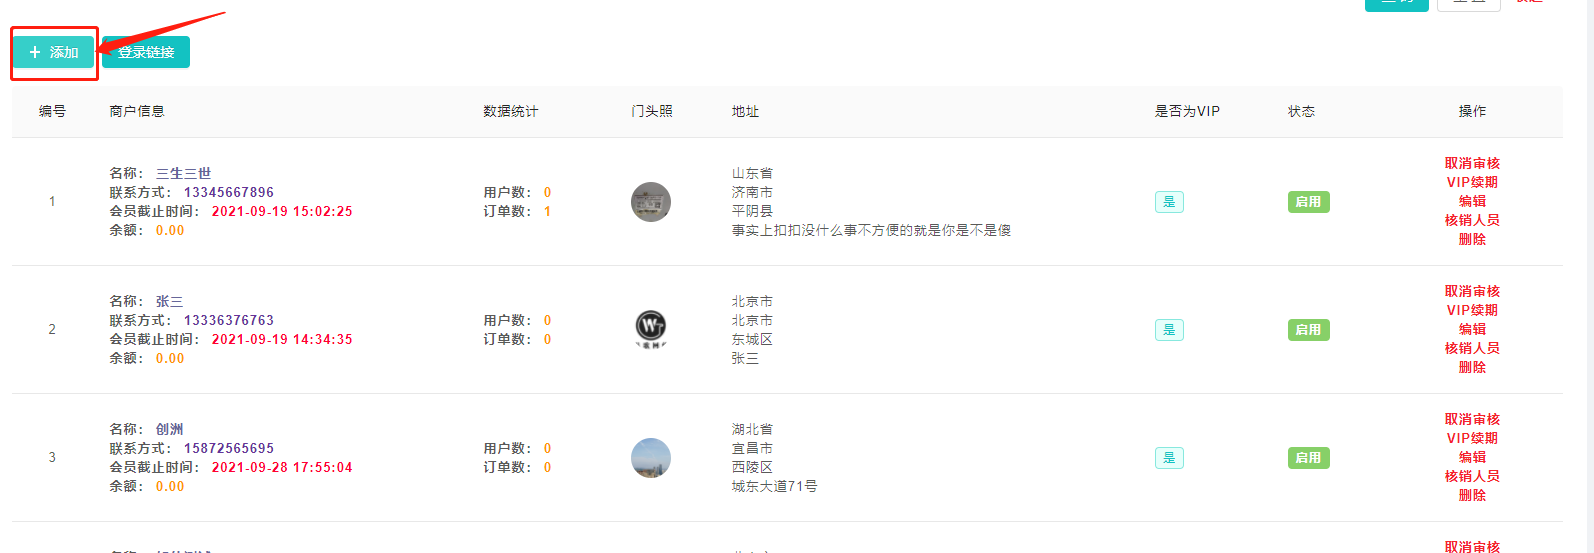Click the VIP 是 tag for 三生三世
This screenshot has height=553, width=1594.
[x=1169, y=202]
